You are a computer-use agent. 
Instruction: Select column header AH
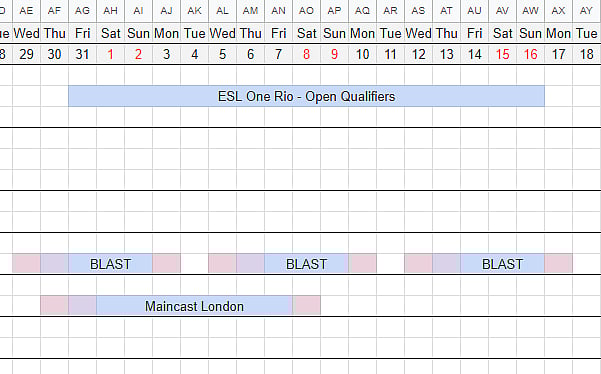pos(110,11)
